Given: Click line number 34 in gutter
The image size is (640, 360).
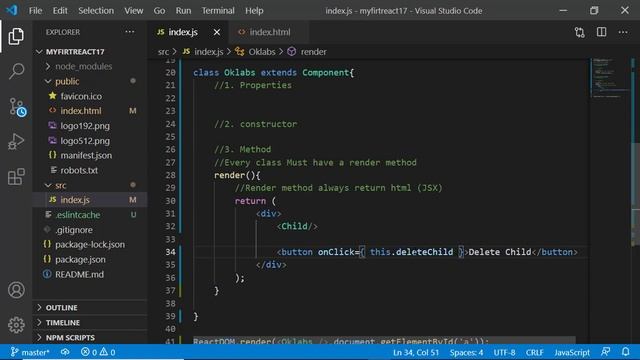Looking at the screenshot, I should (x=171, y=252).
